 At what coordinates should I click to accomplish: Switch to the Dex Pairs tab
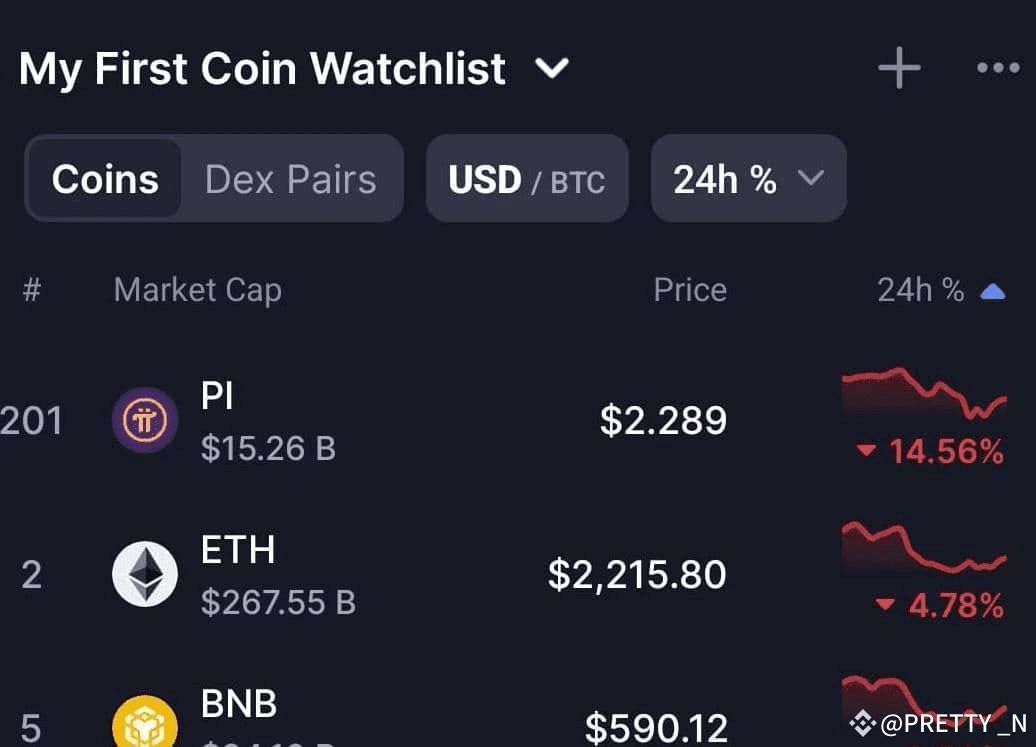290,178
